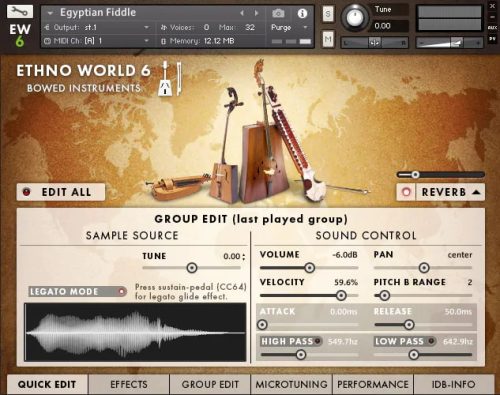Viewport: 500px width, 395px height.
Task: Open instrument edit mode with wrench icon
Action: [x=20, y=11]
